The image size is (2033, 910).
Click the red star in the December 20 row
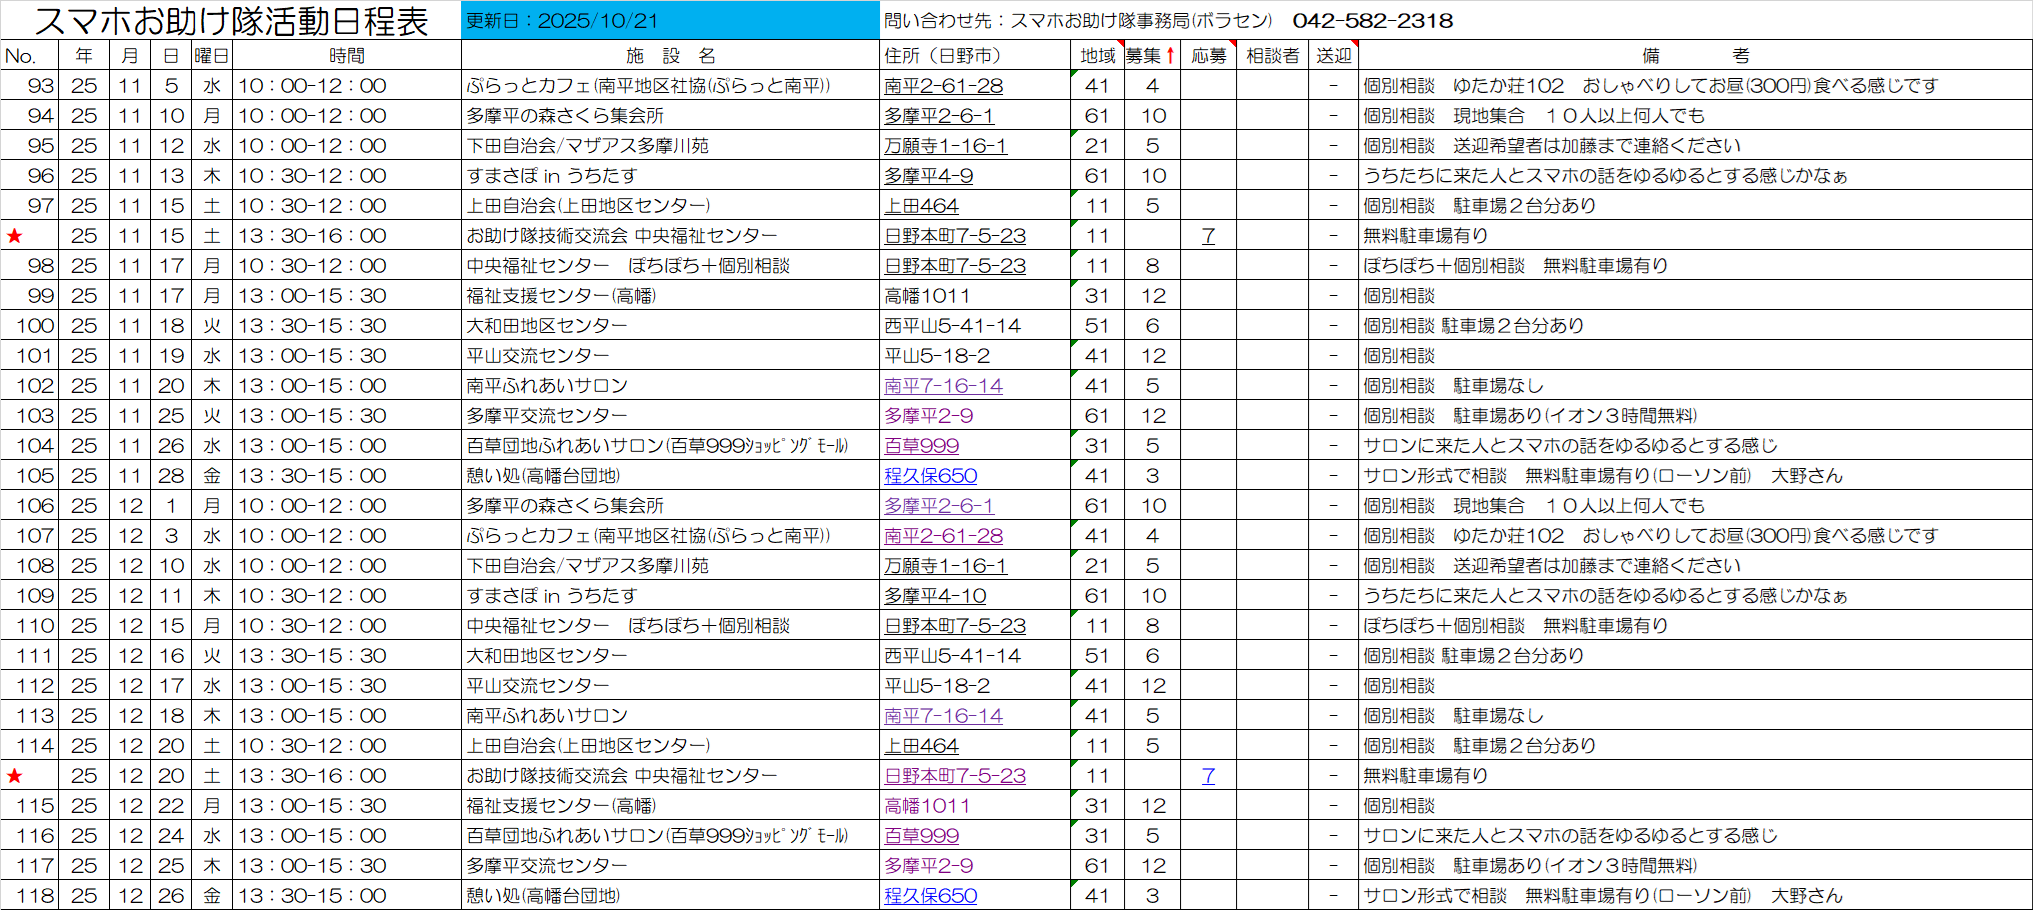coord(15,776)
